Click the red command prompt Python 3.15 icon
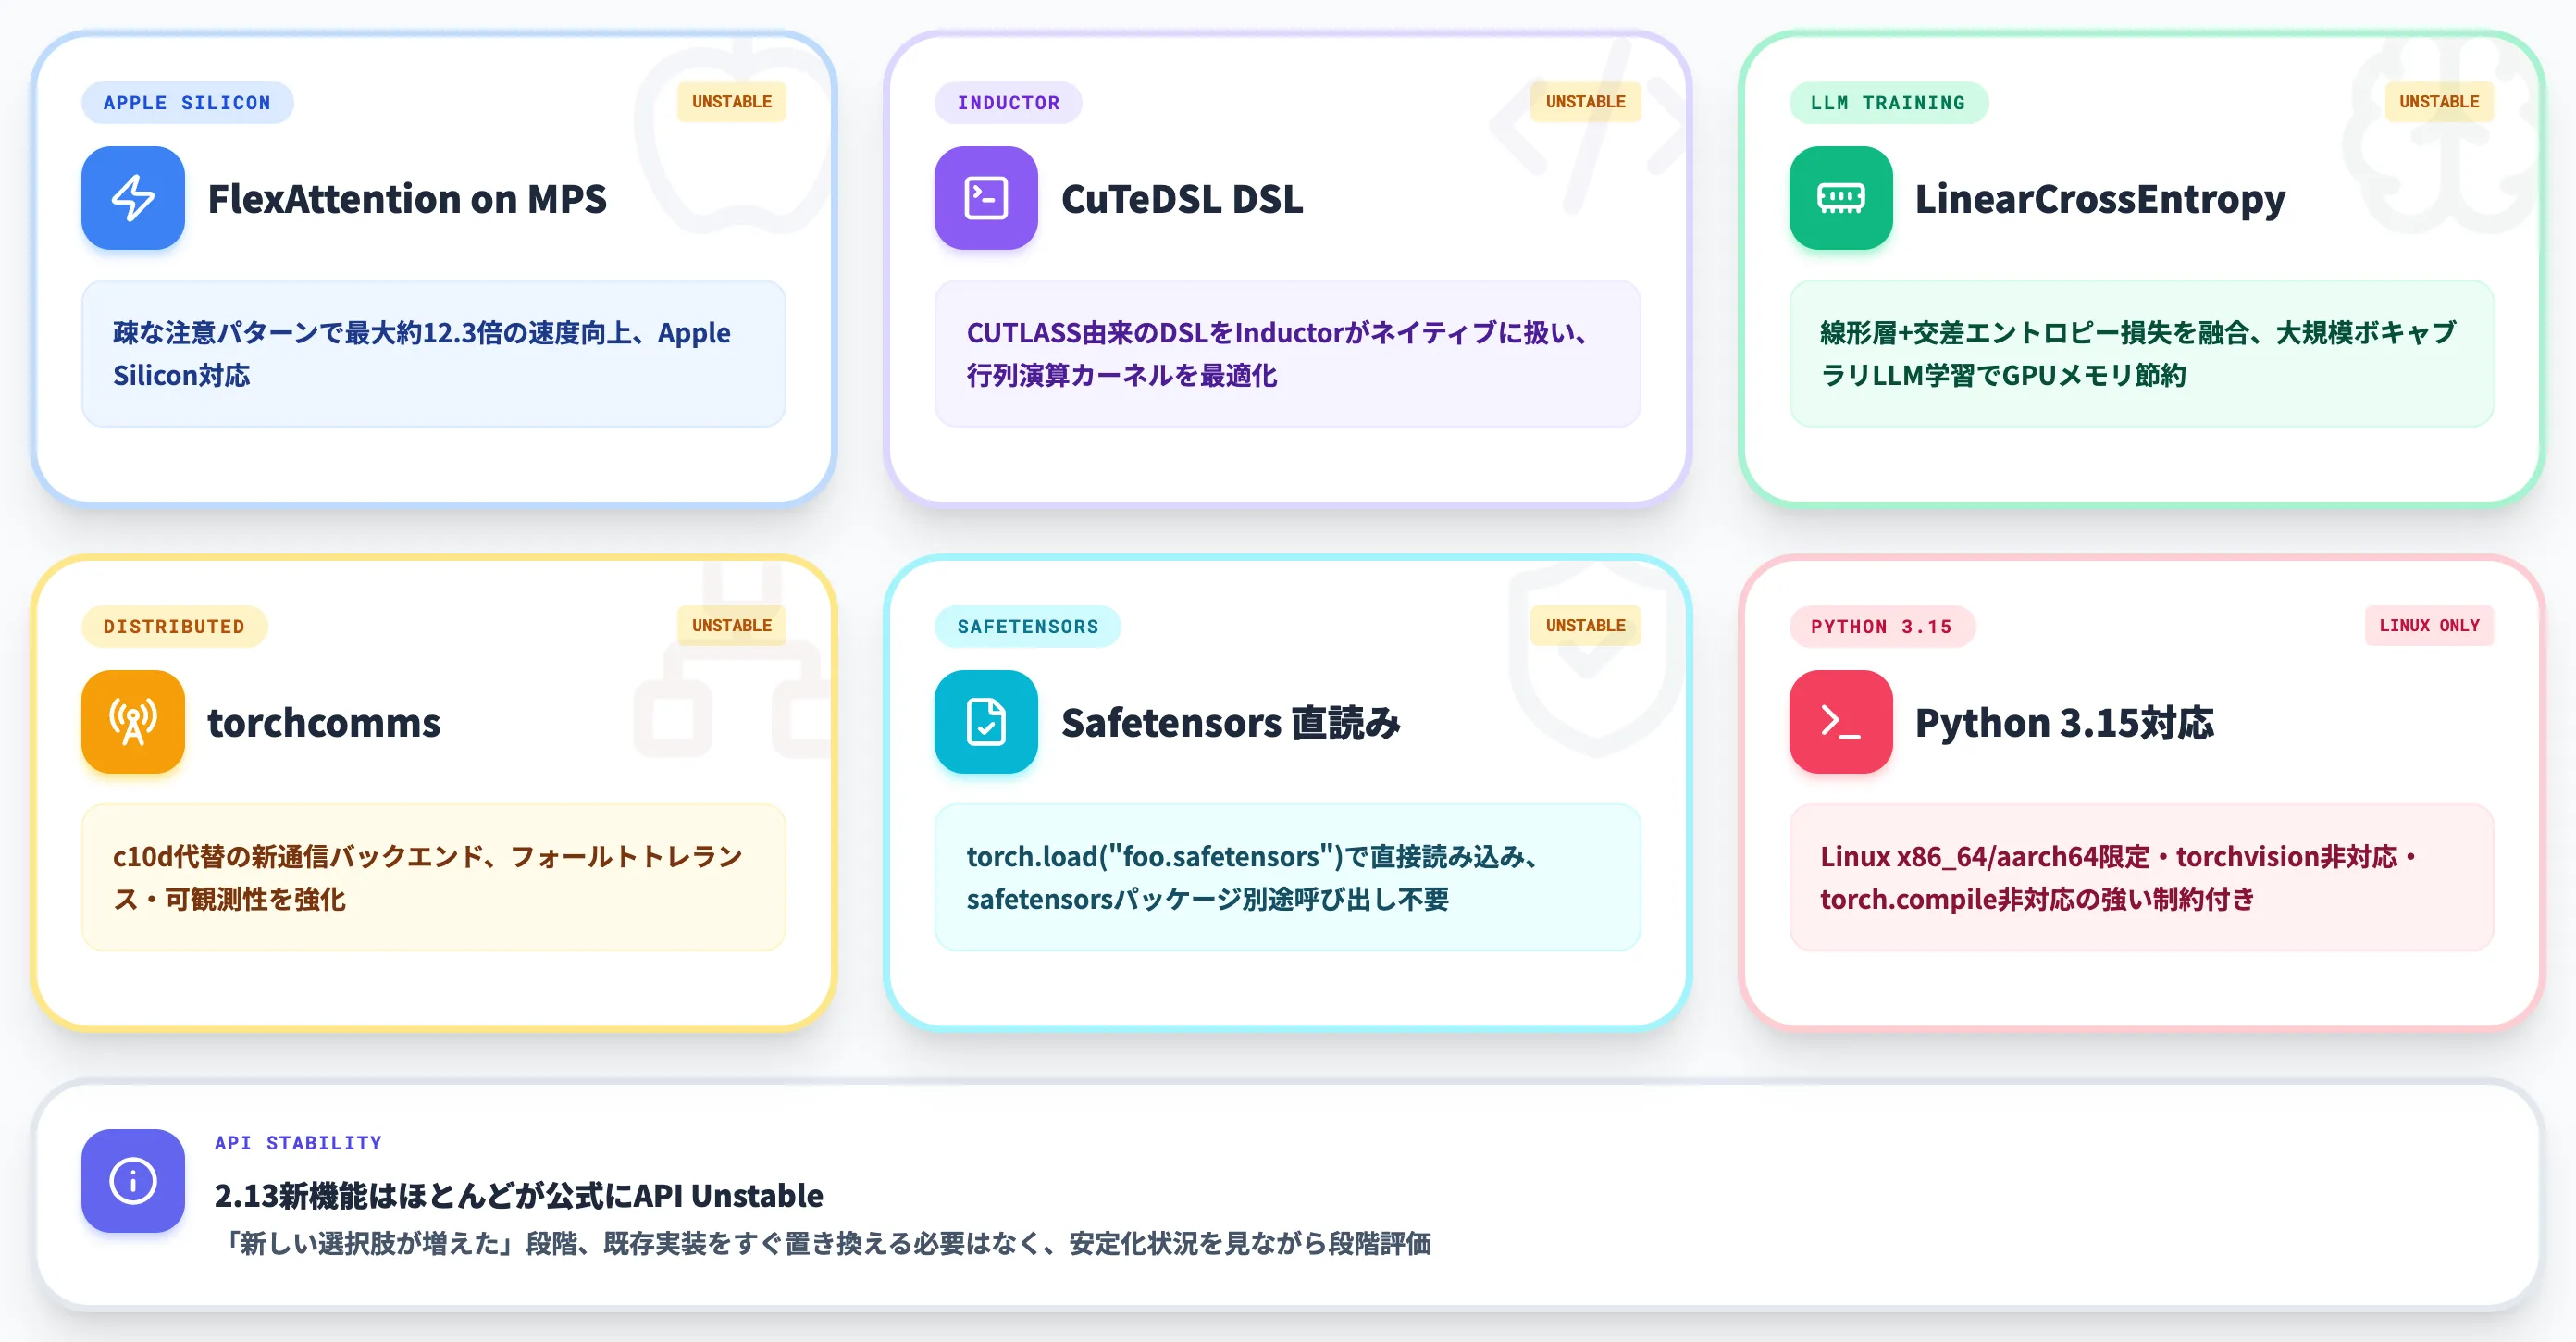The image size is (2576, 1342). (x=1840, y=722)
